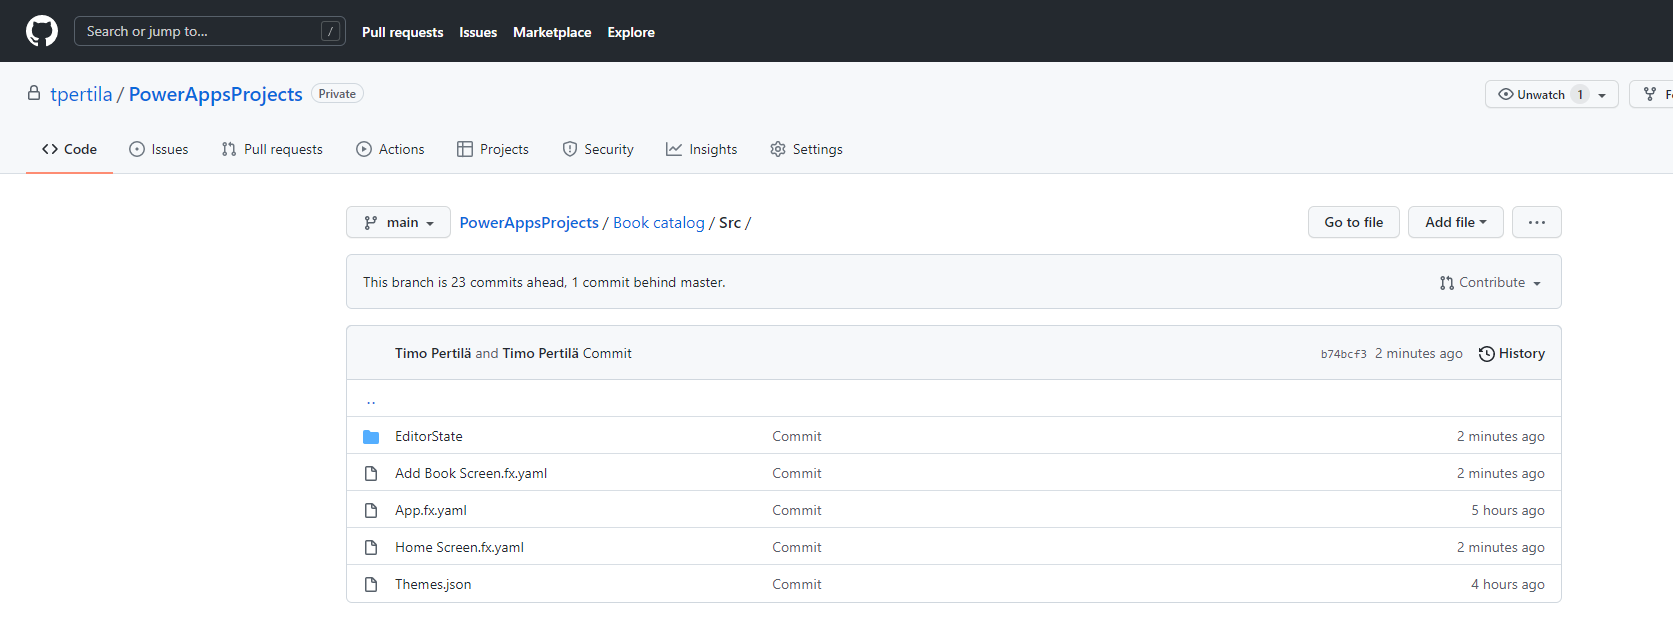Expand the Contribute dropdown
The width and height of the screenshot is (1673, 643).
1490,283
